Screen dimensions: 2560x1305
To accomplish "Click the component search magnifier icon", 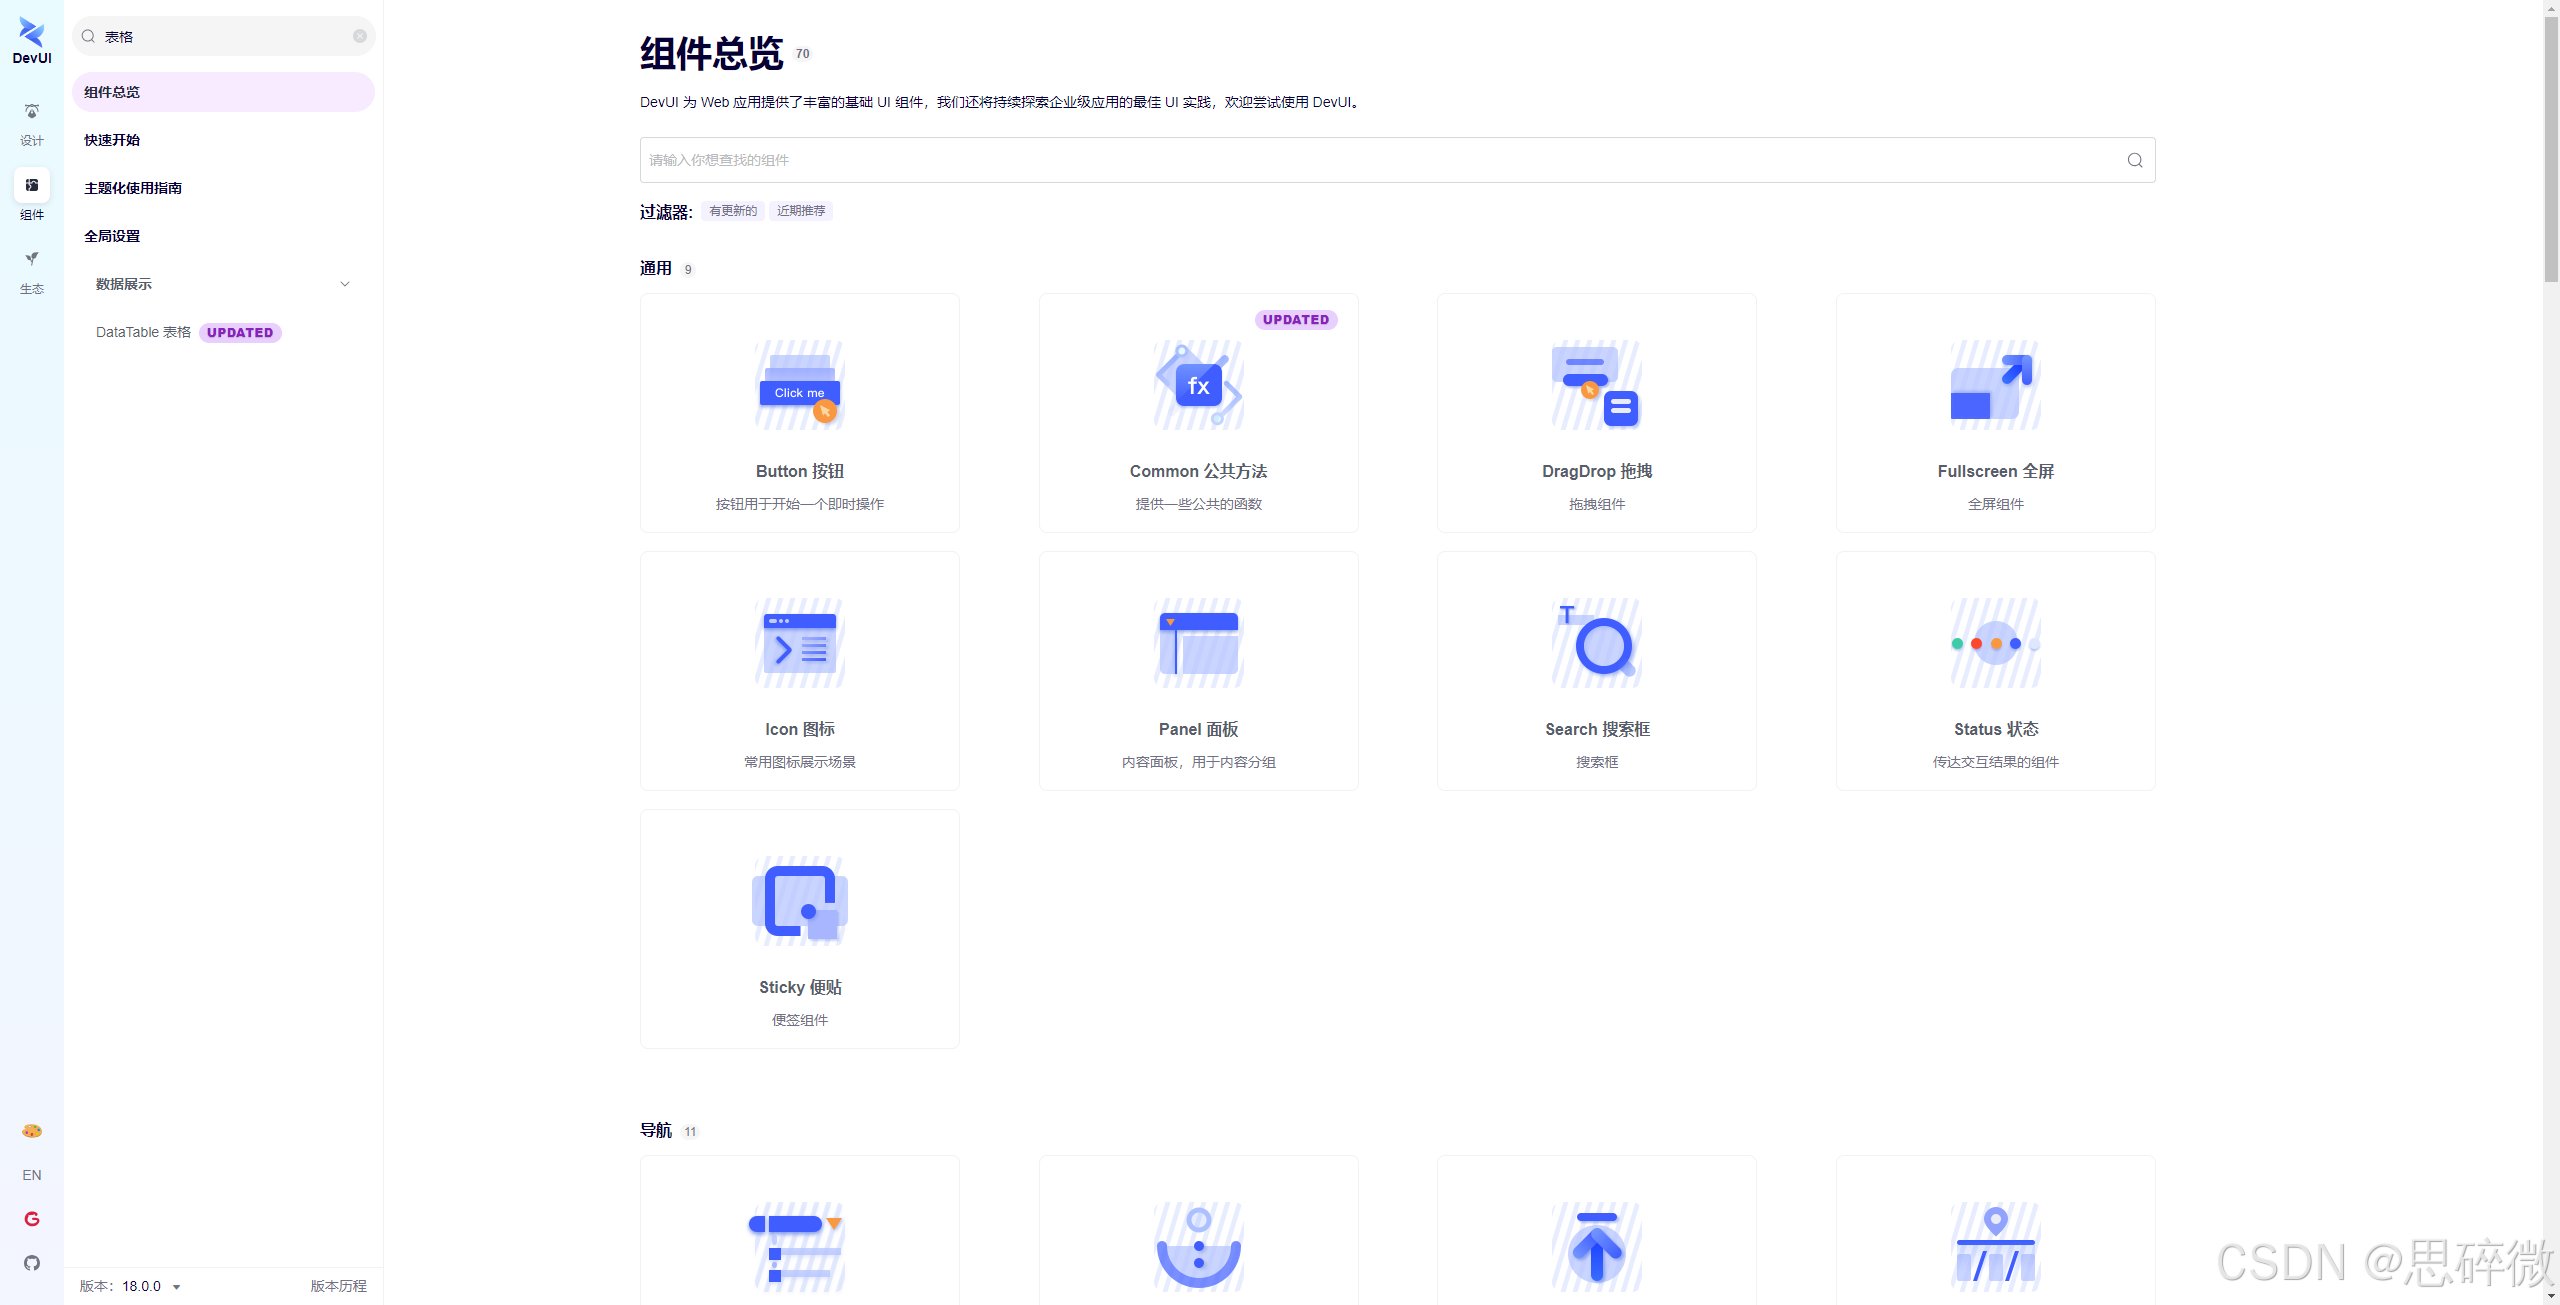I will pyautogui.click(x=2134, y=160).
